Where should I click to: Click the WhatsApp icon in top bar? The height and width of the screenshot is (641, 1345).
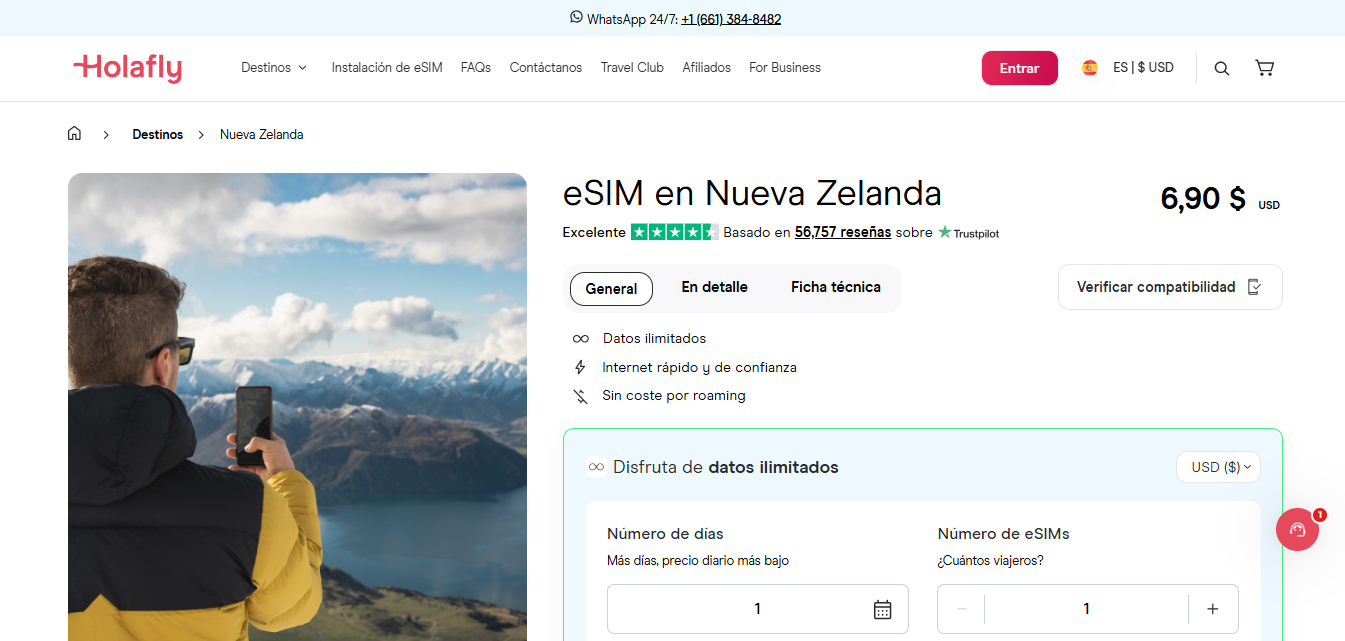(576, 17)
